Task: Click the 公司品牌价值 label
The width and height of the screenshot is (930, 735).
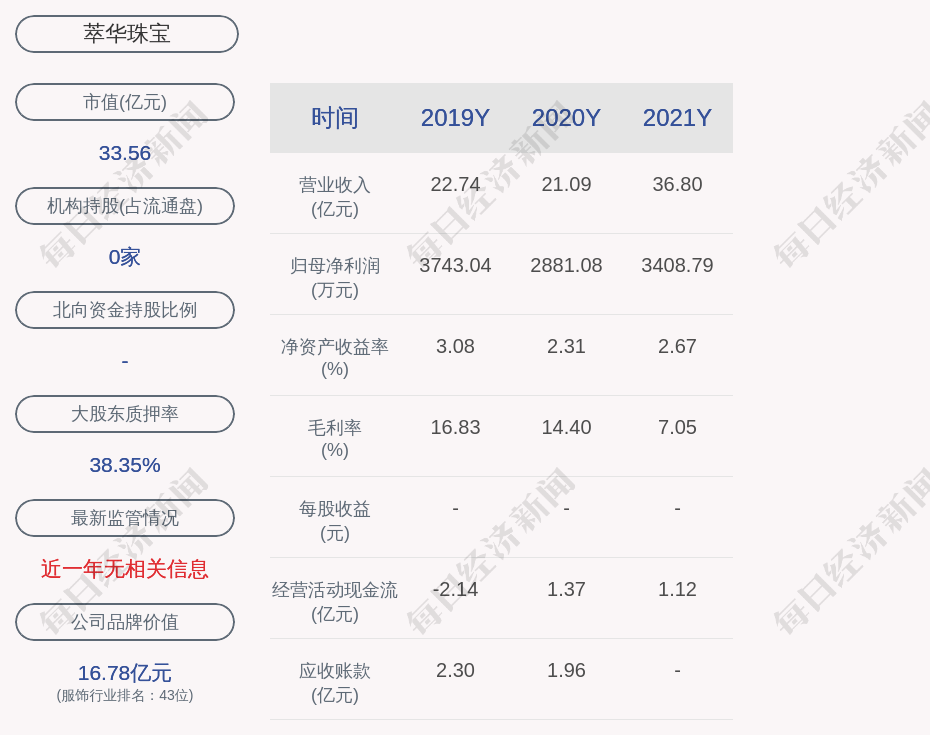Action: (x=125, y=622)
